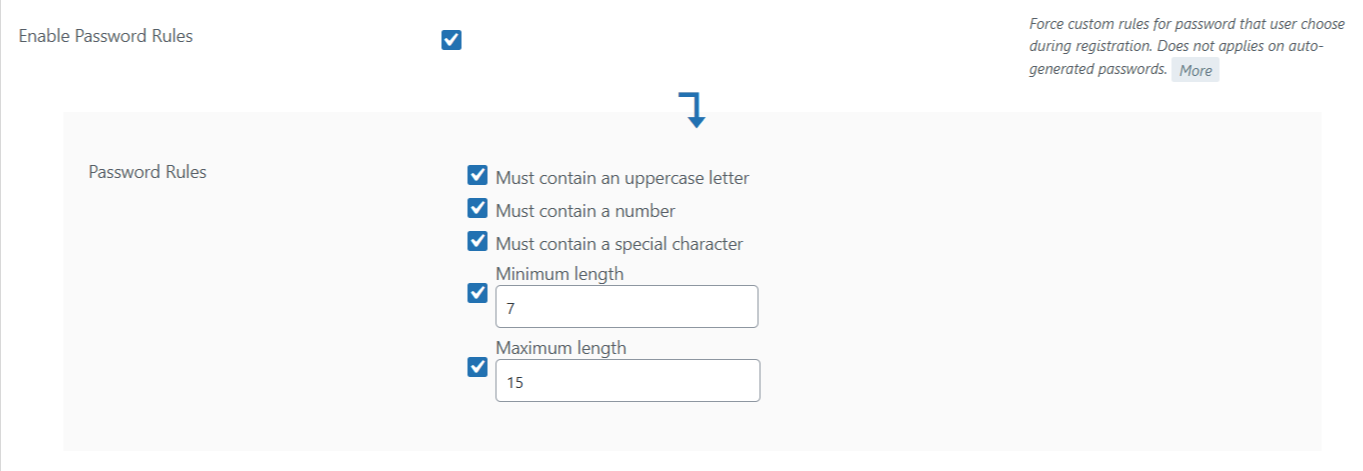
Task: Focus the Minimum length input field
Action: point(626,307)
